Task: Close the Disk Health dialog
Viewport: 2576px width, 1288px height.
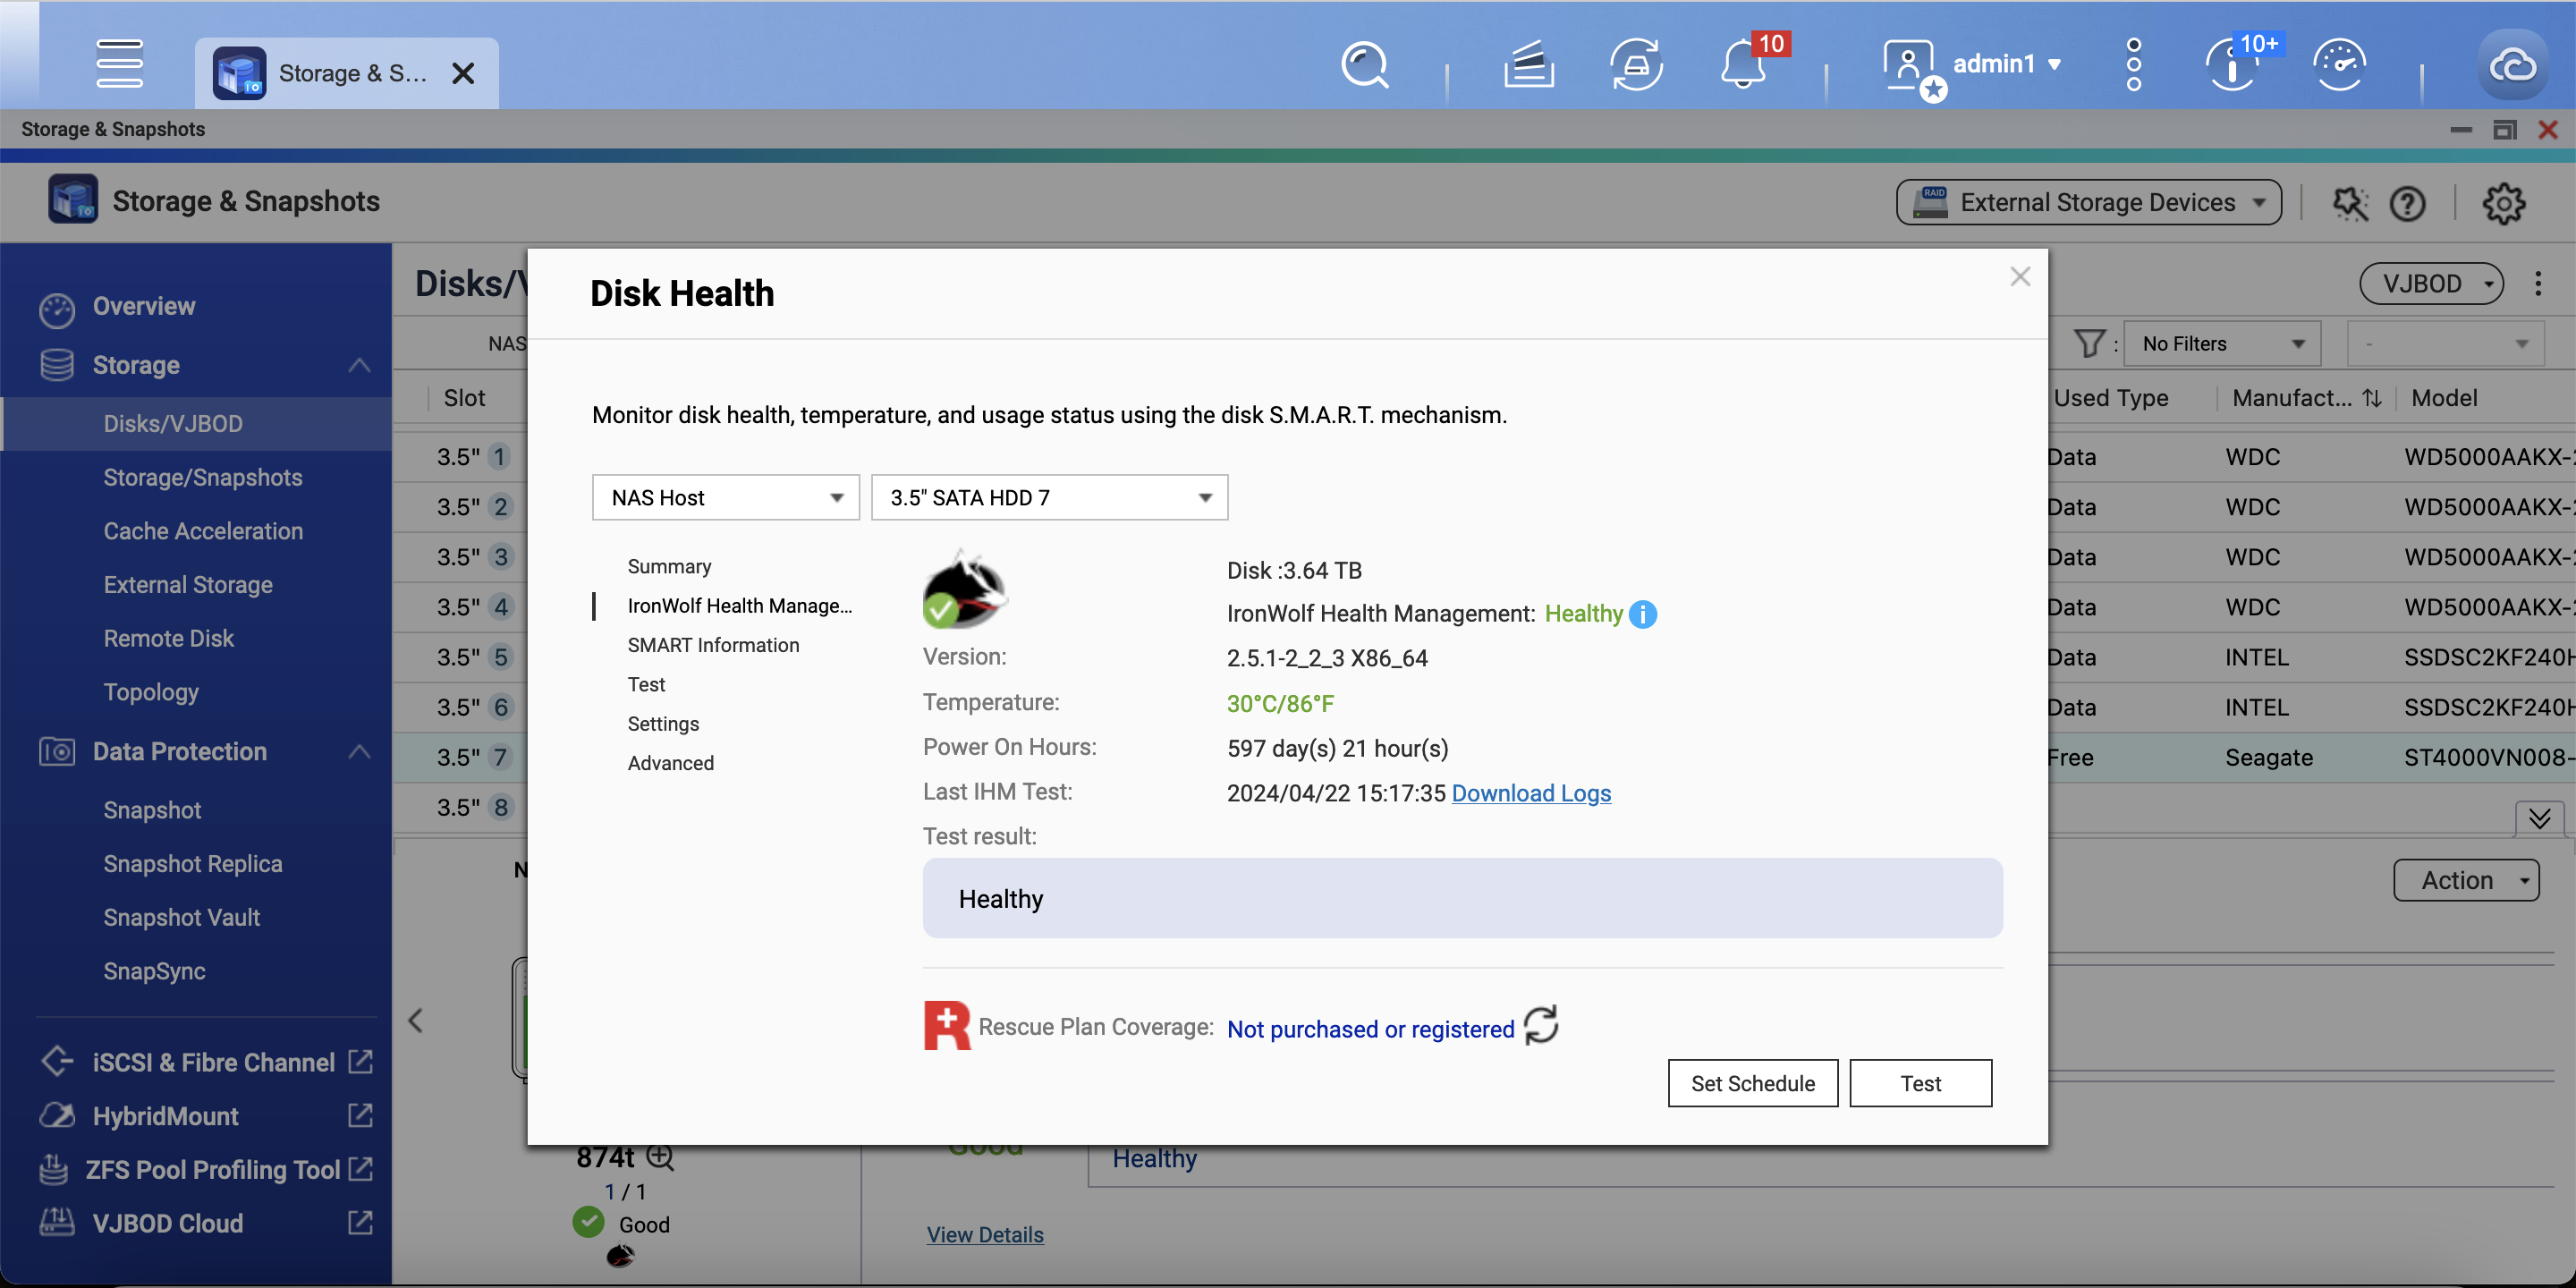Action: 2019,277
